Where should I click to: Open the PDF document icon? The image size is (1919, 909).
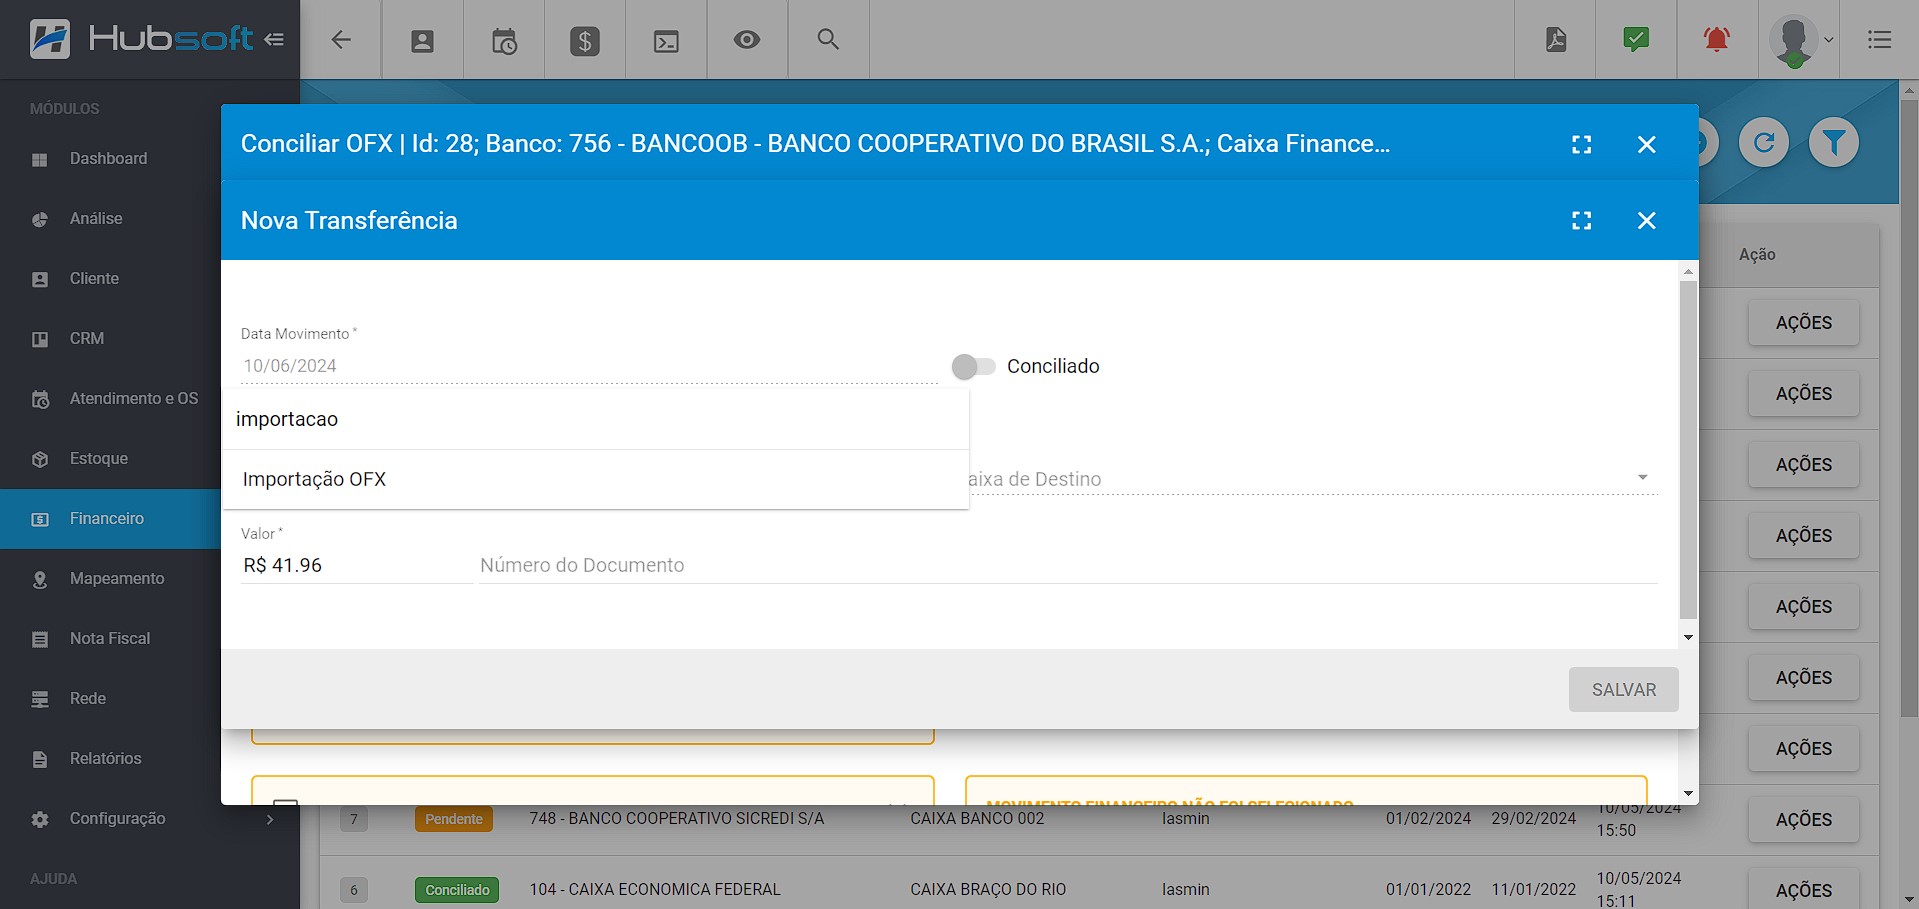tap(1555, 40)
